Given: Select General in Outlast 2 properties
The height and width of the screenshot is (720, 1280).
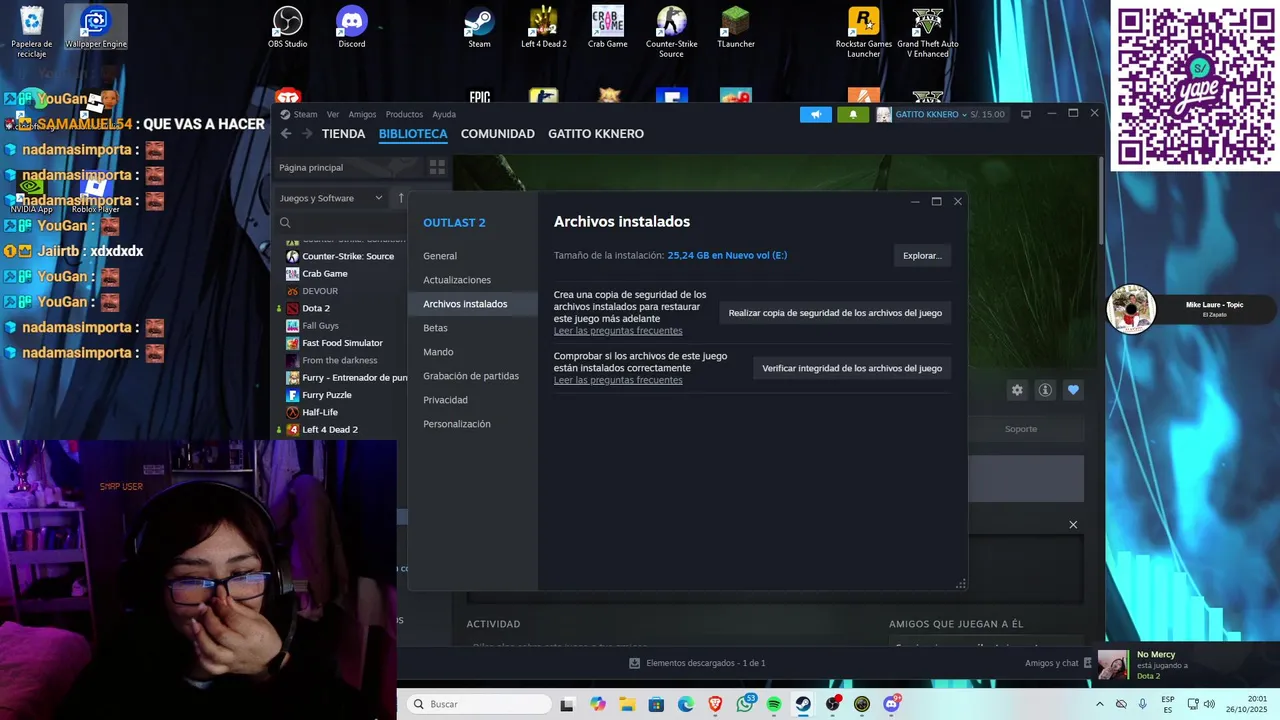Looking at the screenshot, I should click(473, 256).
